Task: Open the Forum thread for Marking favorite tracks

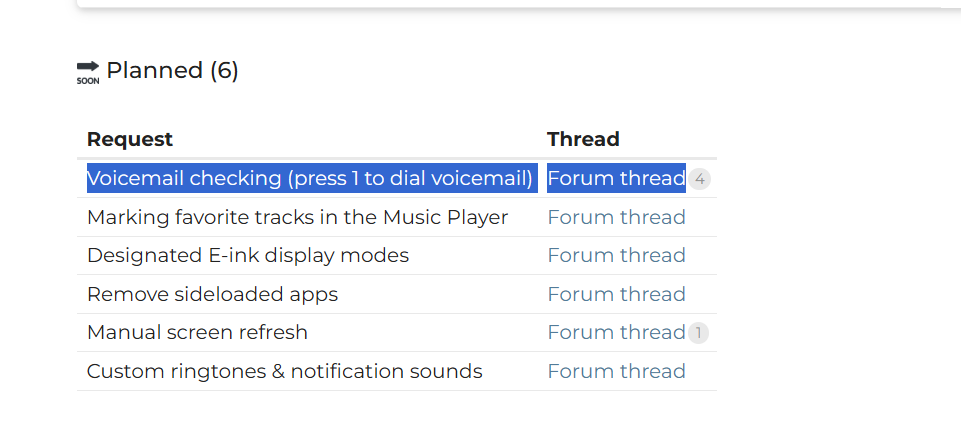Action: [x=616, y=218]
